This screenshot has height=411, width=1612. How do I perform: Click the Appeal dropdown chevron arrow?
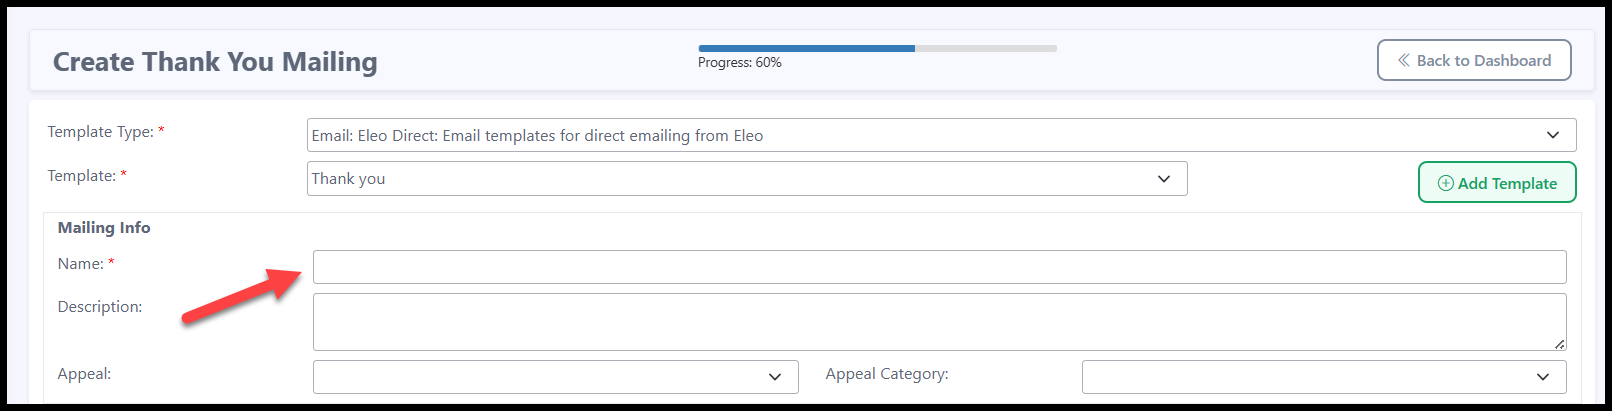pos(774,377)
